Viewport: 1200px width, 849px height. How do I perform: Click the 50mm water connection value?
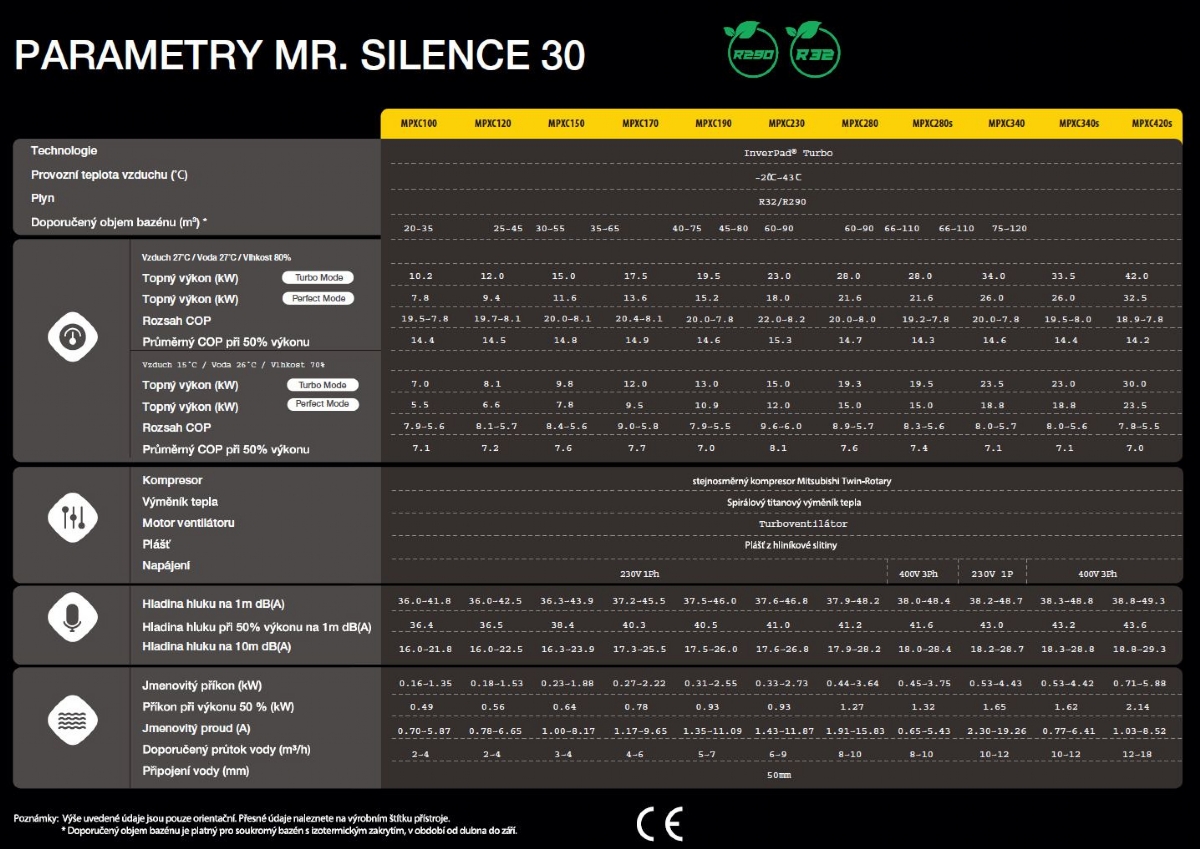click(779, 775)
